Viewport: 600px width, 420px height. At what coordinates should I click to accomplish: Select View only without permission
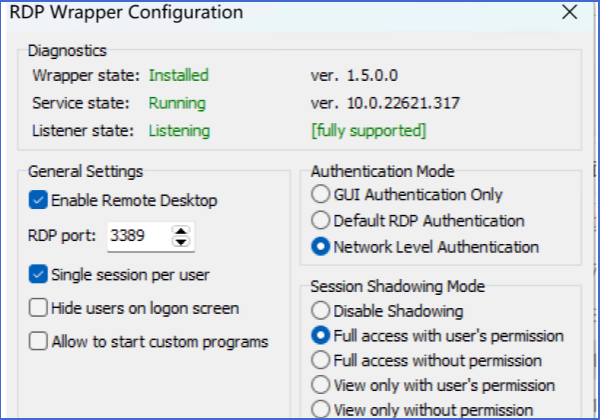tap(321, 408)
